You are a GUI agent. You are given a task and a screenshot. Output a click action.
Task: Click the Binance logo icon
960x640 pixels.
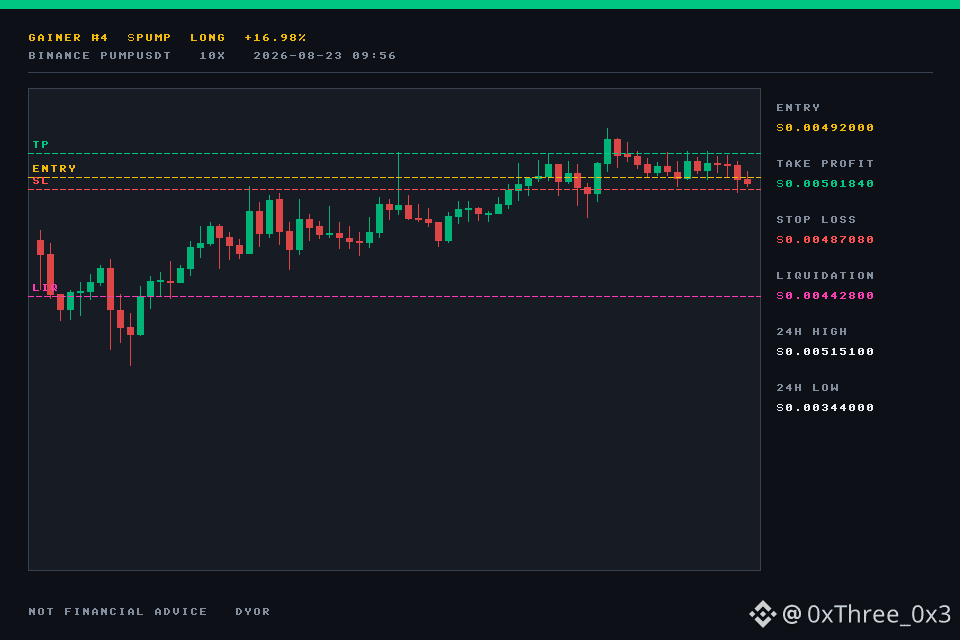pos(762,614)
